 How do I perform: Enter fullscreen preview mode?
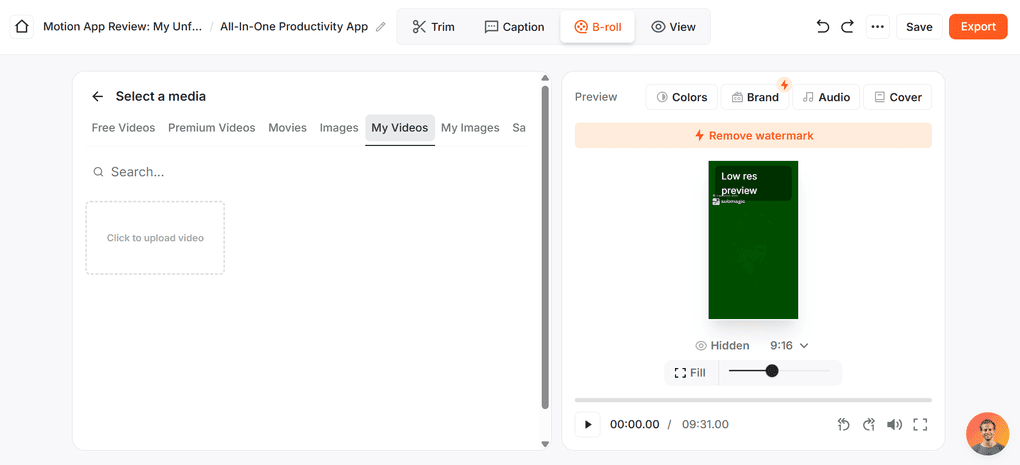click(920, 425)
